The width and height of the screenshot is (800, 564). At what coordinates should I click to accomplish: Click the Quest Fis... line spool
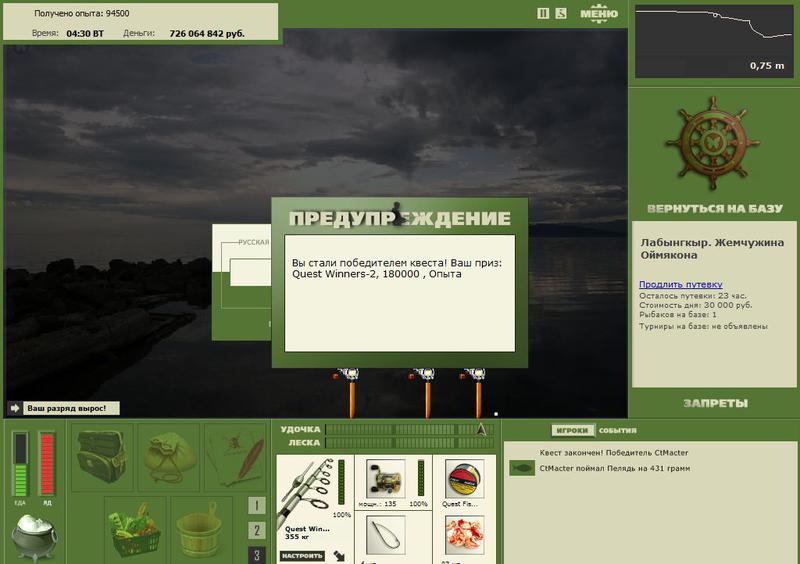[x=464, y=479]
